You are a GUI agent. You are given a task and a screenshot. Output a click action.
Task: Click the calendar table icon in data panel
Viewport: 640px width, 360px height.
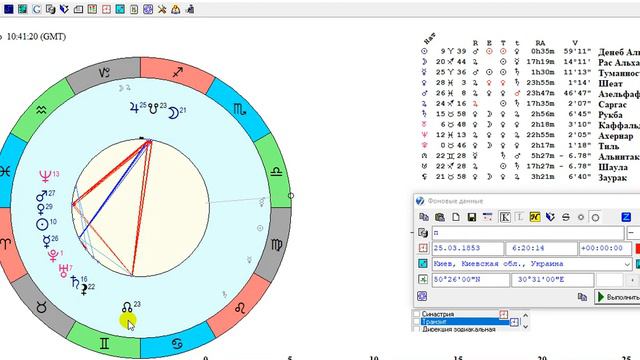(487, 217)
